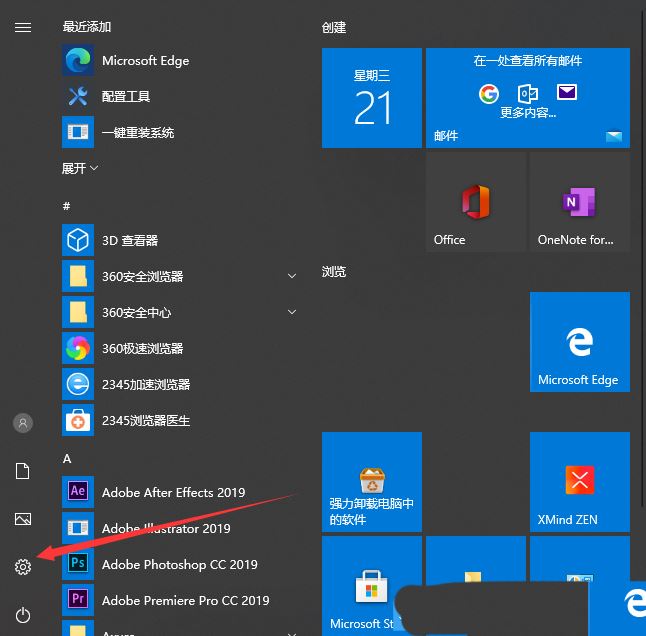Image resolution: width=646 pixels, height=636 pixels.
Task: Open the Settings gear icon
Action: tap(23, 567)
